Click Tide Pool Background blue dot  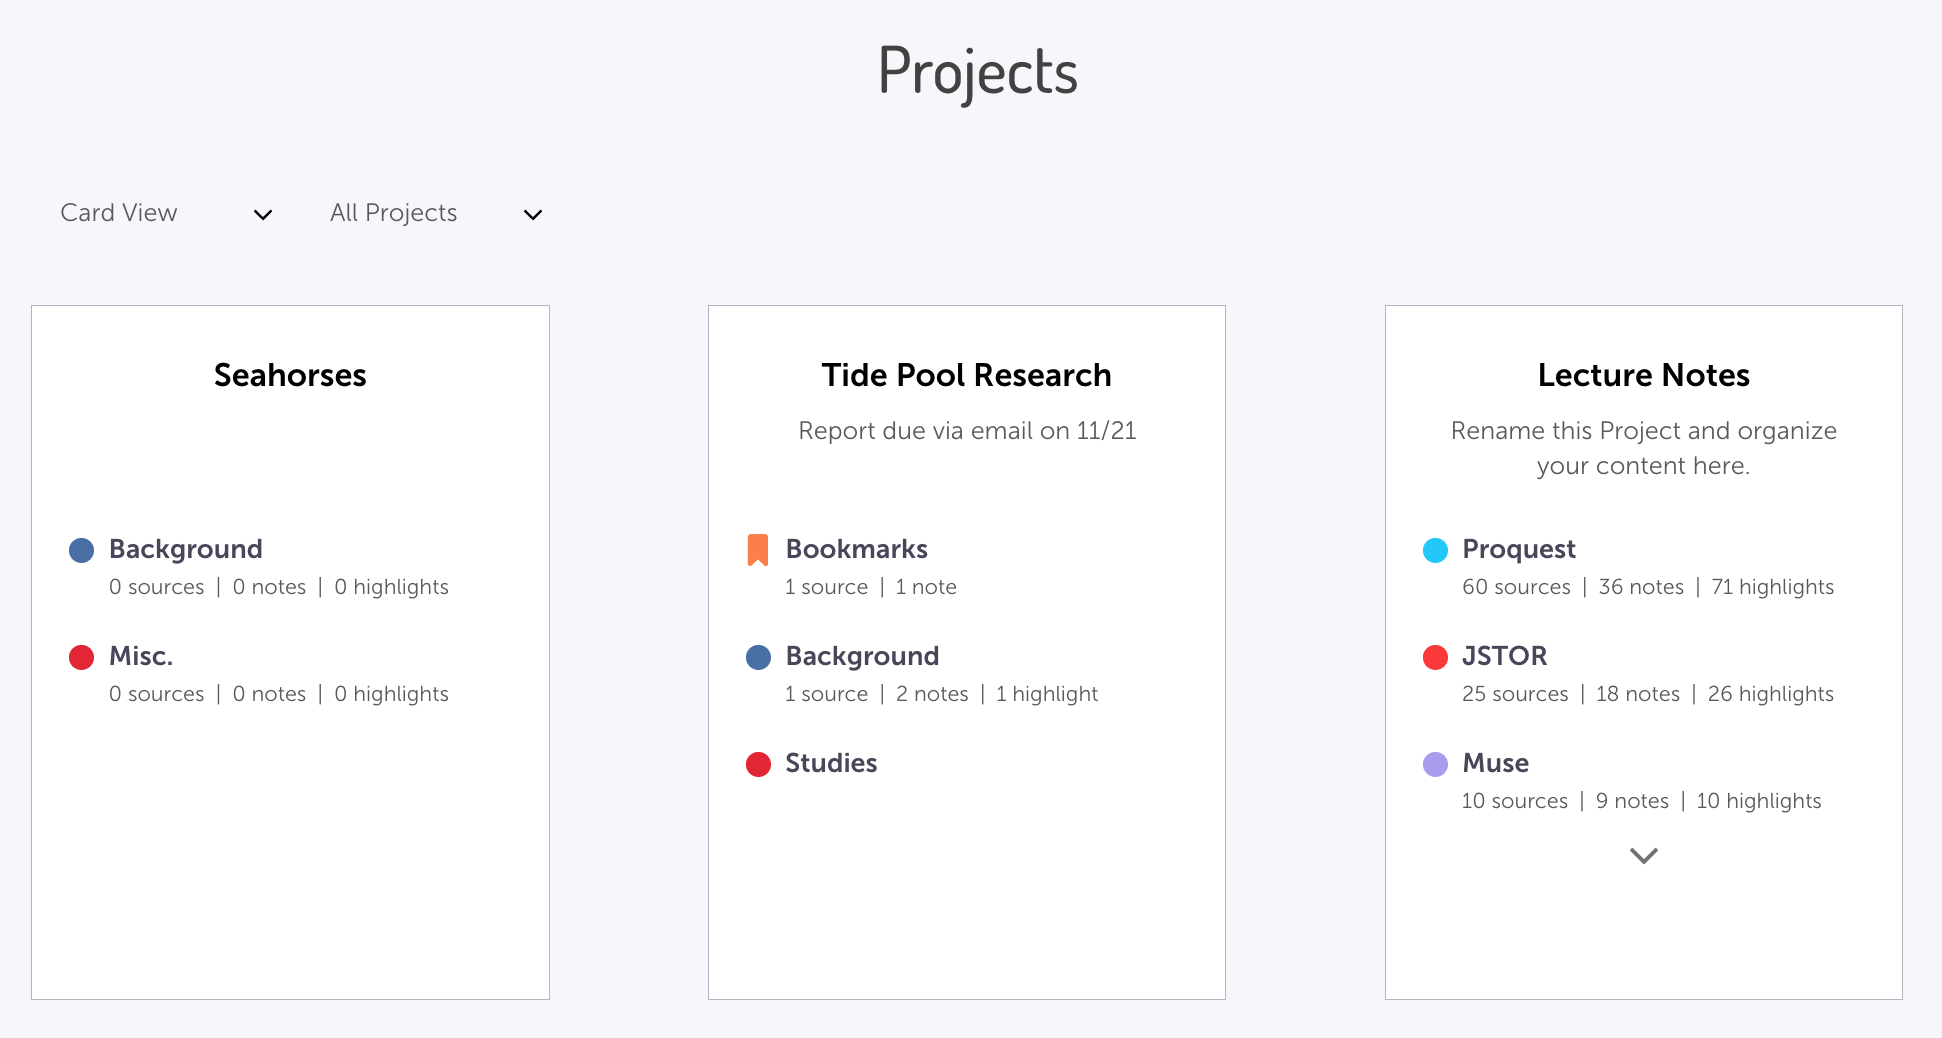pyautogui.click(x=758, y=657)
